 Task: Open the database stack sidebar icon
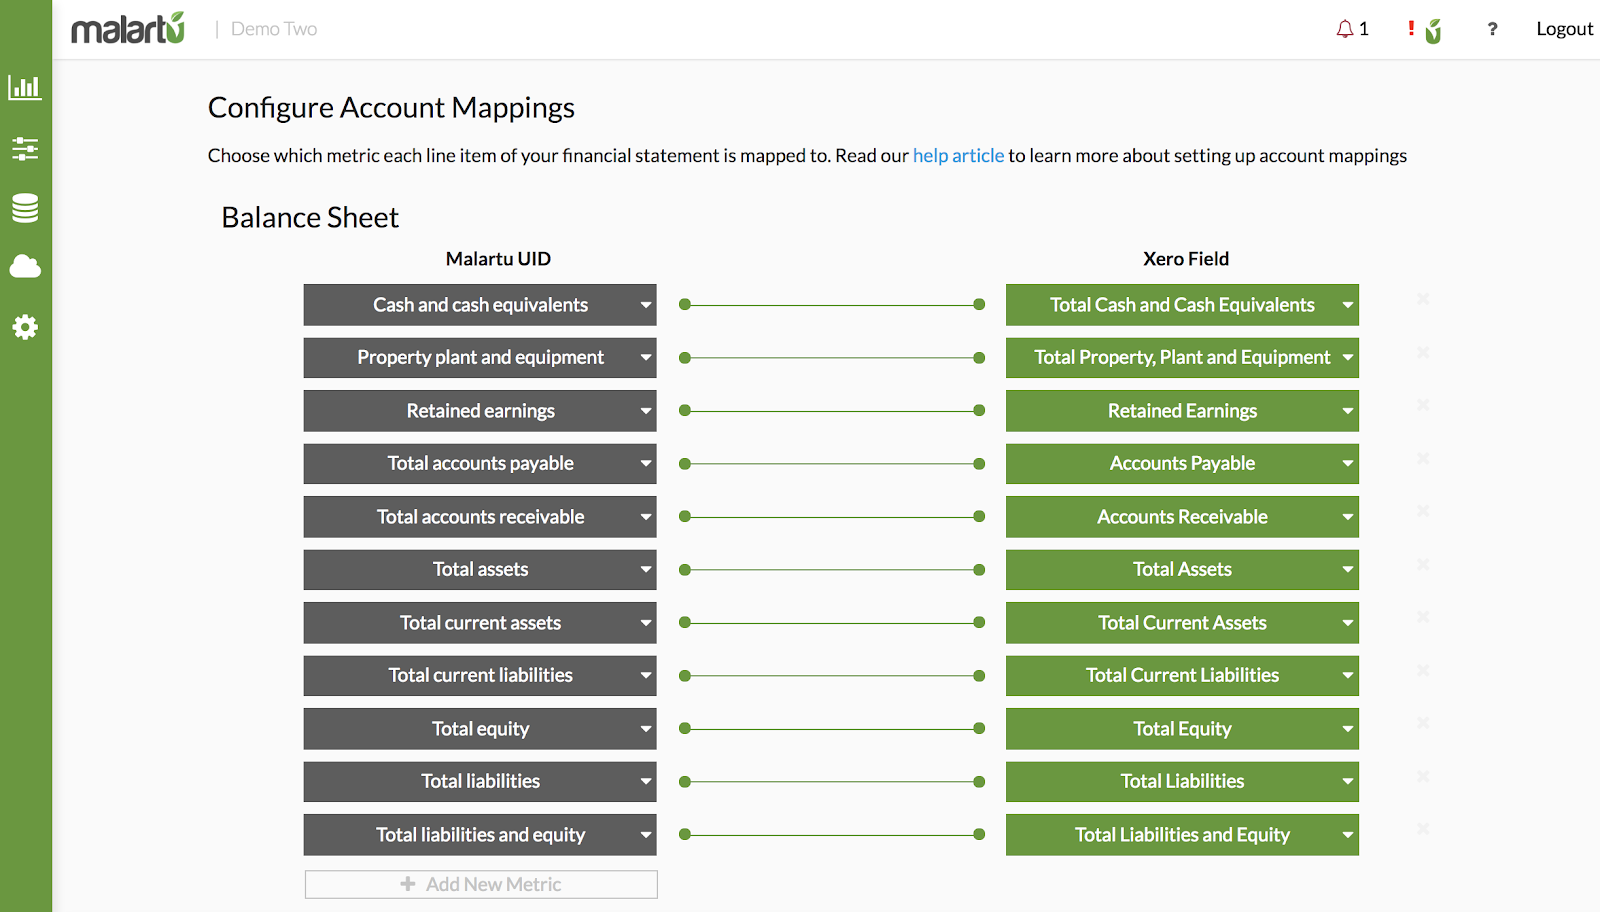pos(25,208)
